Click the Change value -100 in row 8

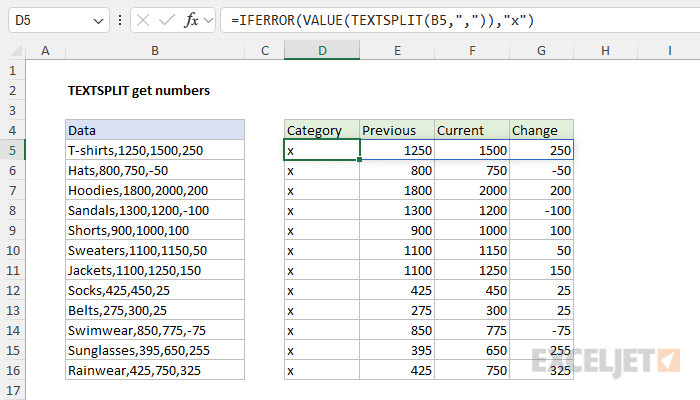542,210
